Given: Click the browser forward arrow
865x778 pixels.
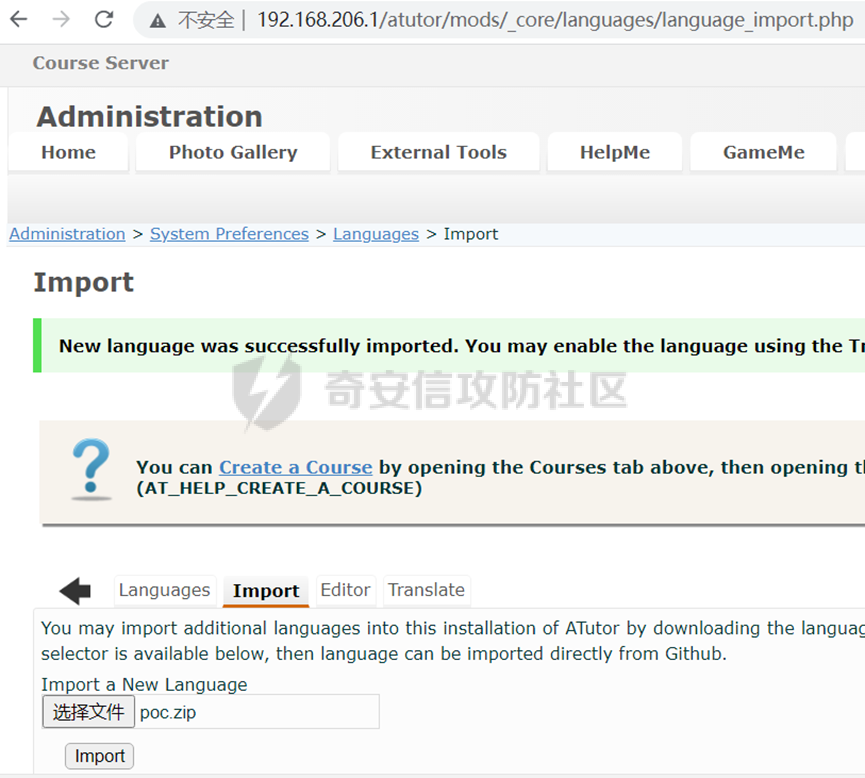Looking at the screenshot, I should pyautogui.click(x=61, y=20).
